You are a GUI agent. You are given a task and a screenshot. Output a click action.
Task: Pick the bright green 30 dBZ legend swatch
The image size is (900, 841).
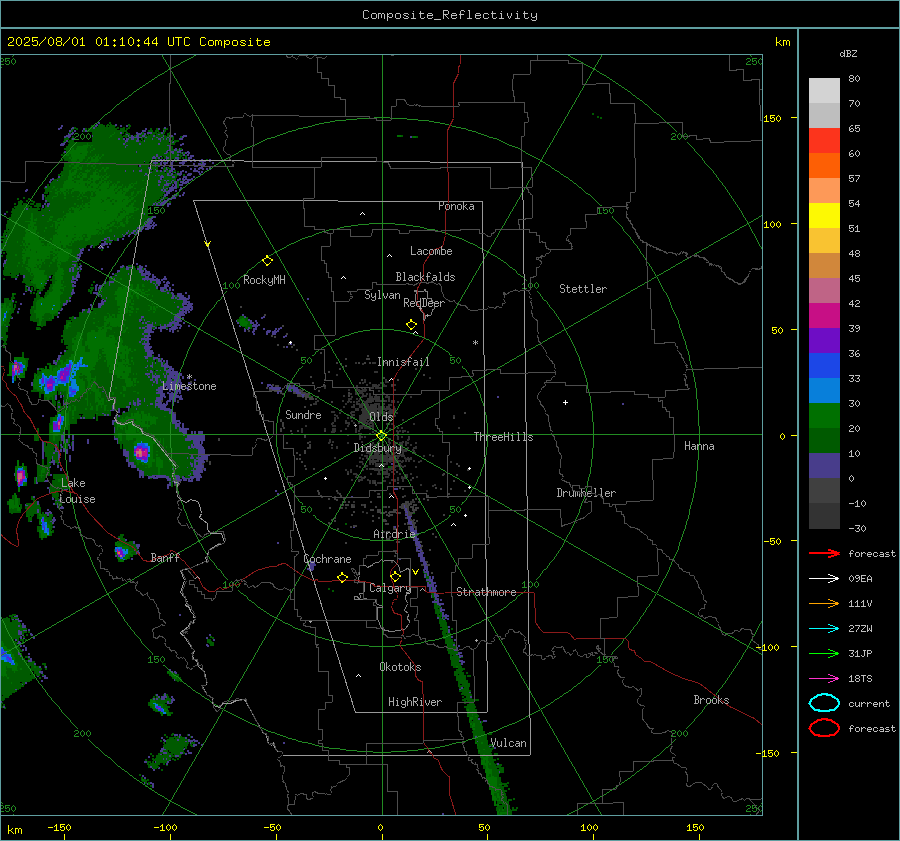824,416
